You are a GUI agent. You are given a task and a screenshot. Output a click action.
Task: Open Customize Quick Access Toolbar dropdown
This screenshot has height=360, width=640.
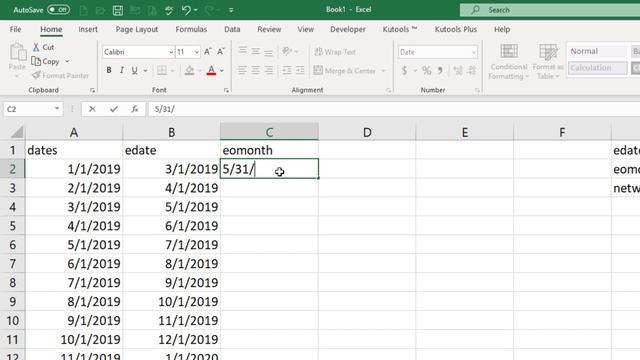(x=231, y=10)
